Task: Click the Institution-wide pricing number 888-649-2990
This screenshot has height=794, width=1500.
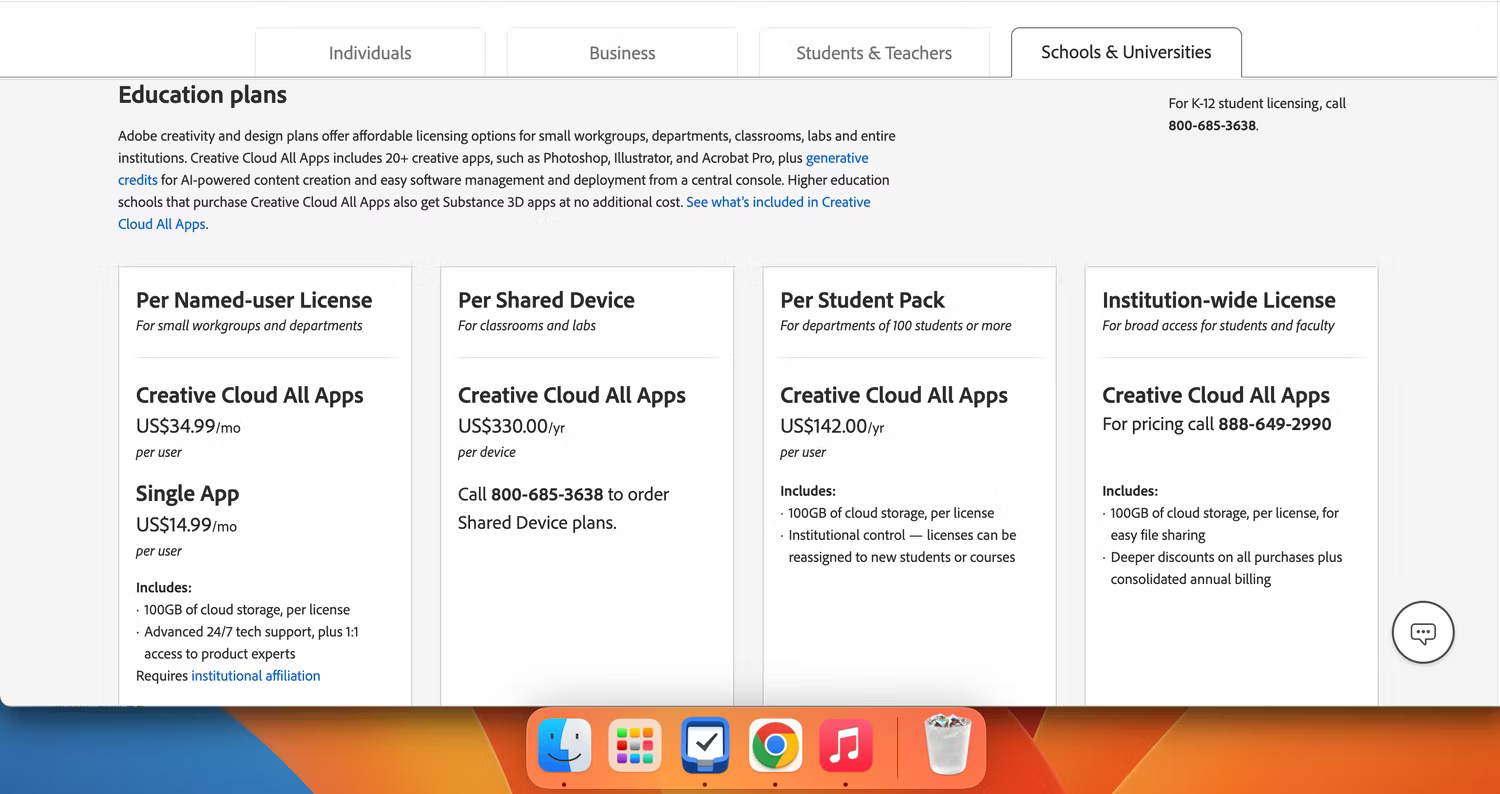Action: tap(1275, 424)
